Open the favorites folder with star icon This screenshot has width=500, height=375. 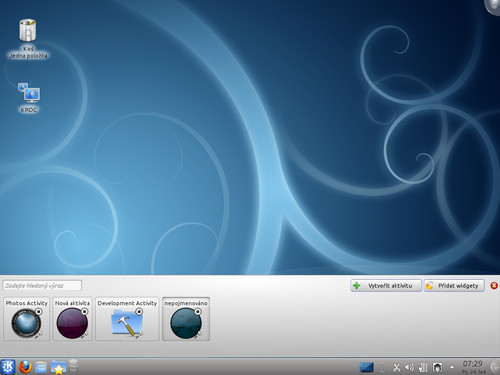click(x=58, y=367)
